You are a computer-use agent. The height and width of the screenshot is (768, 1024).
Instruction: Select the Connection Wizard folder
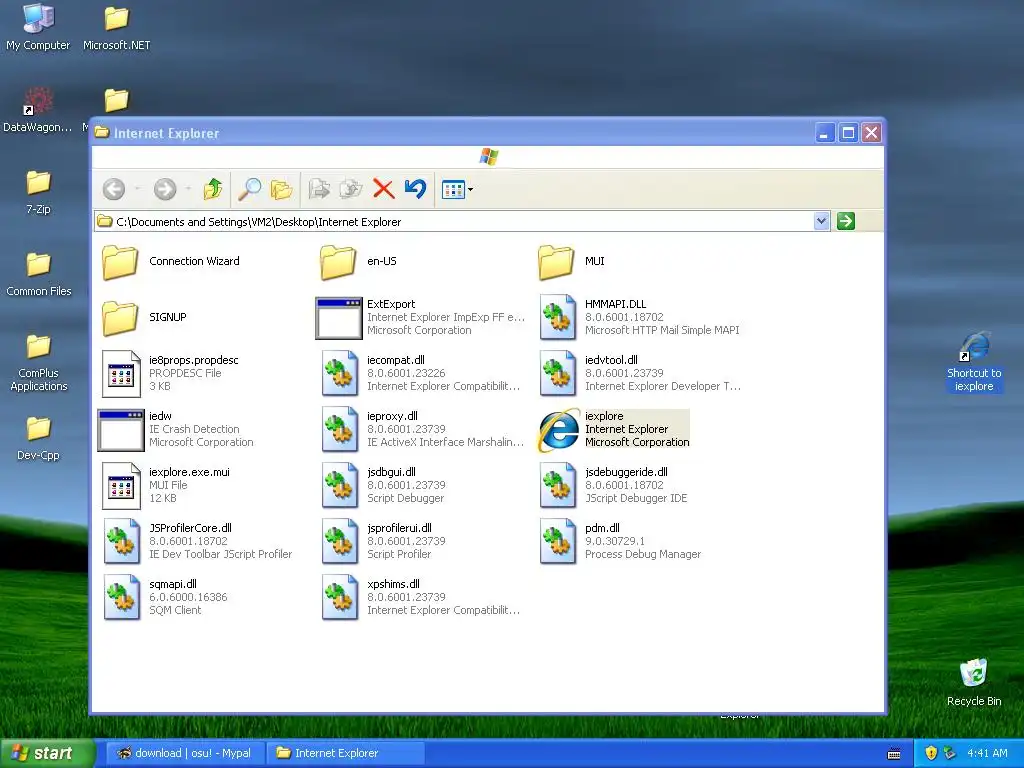coord(171,261)
